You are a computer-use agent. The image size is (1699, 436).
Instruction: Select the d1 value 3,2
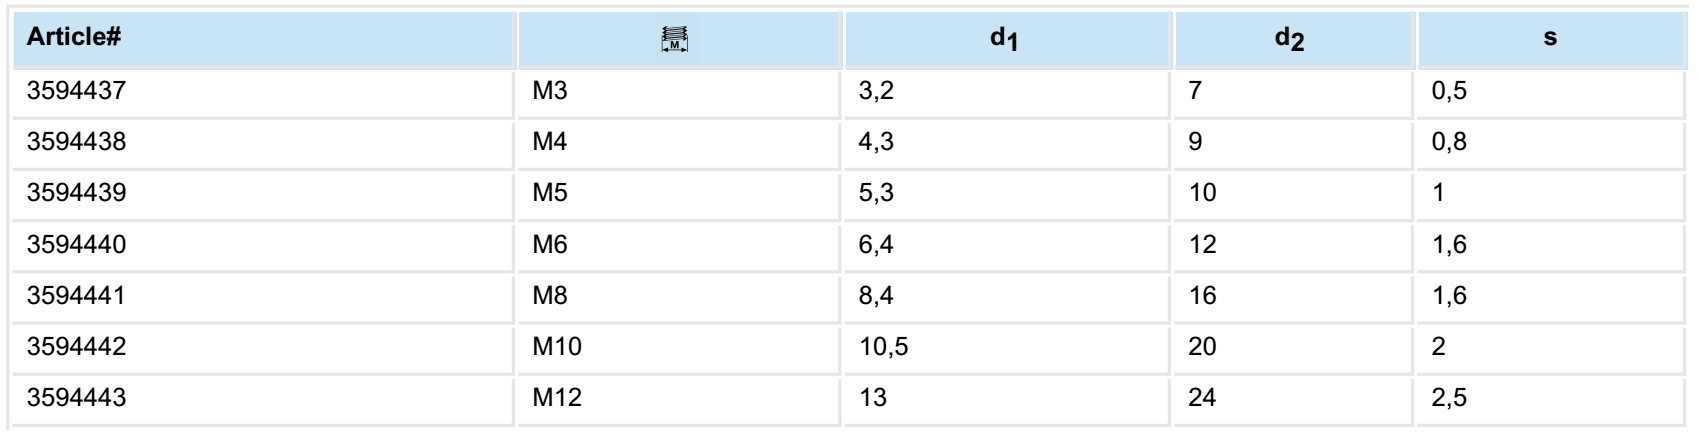[x=876, y=92]
